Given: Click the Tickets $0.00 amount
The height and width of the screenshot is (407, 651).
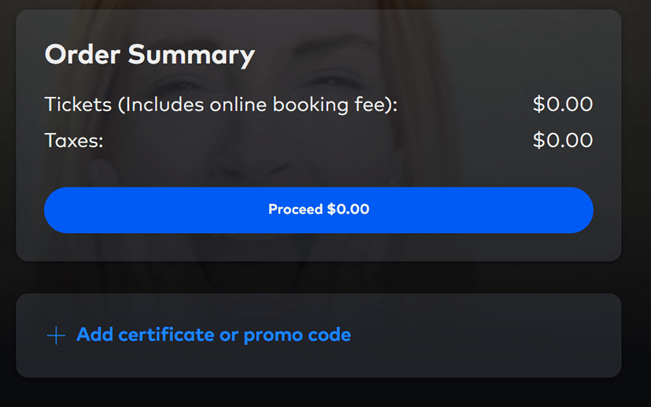Looking at the screenshot, I should [563, 104].
